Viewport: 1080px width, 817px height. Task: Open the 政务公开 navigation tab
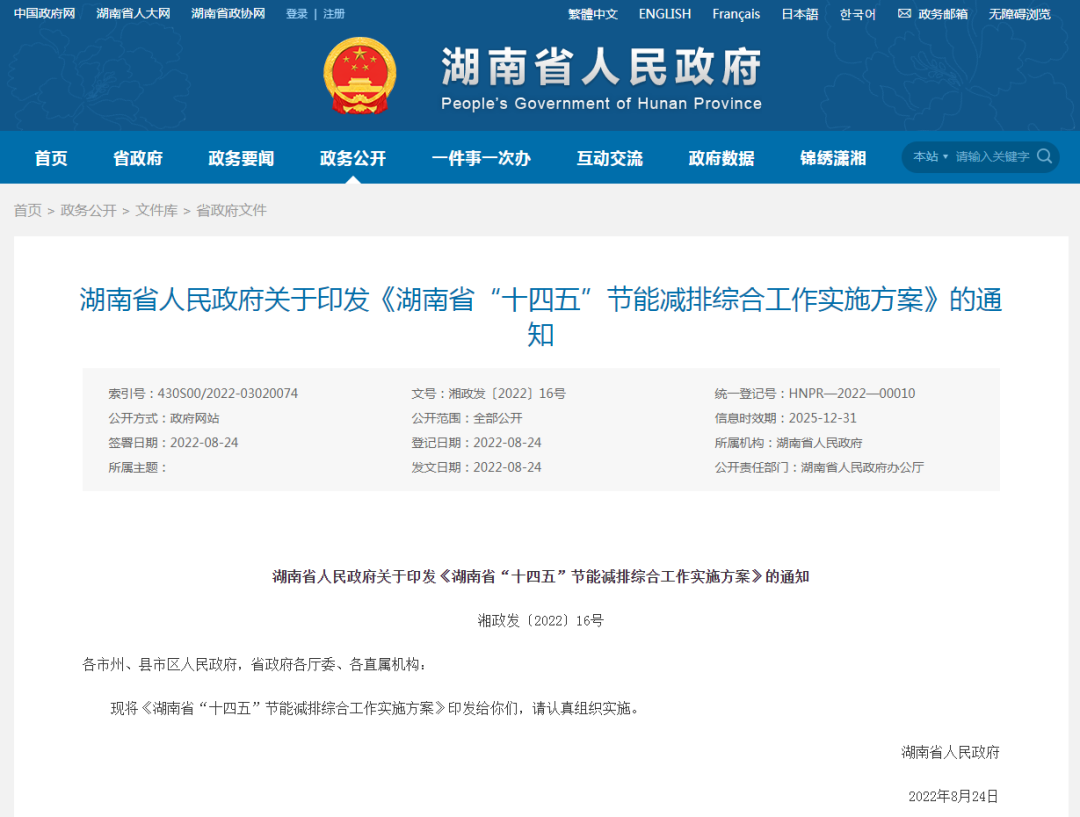click(352, 158)
